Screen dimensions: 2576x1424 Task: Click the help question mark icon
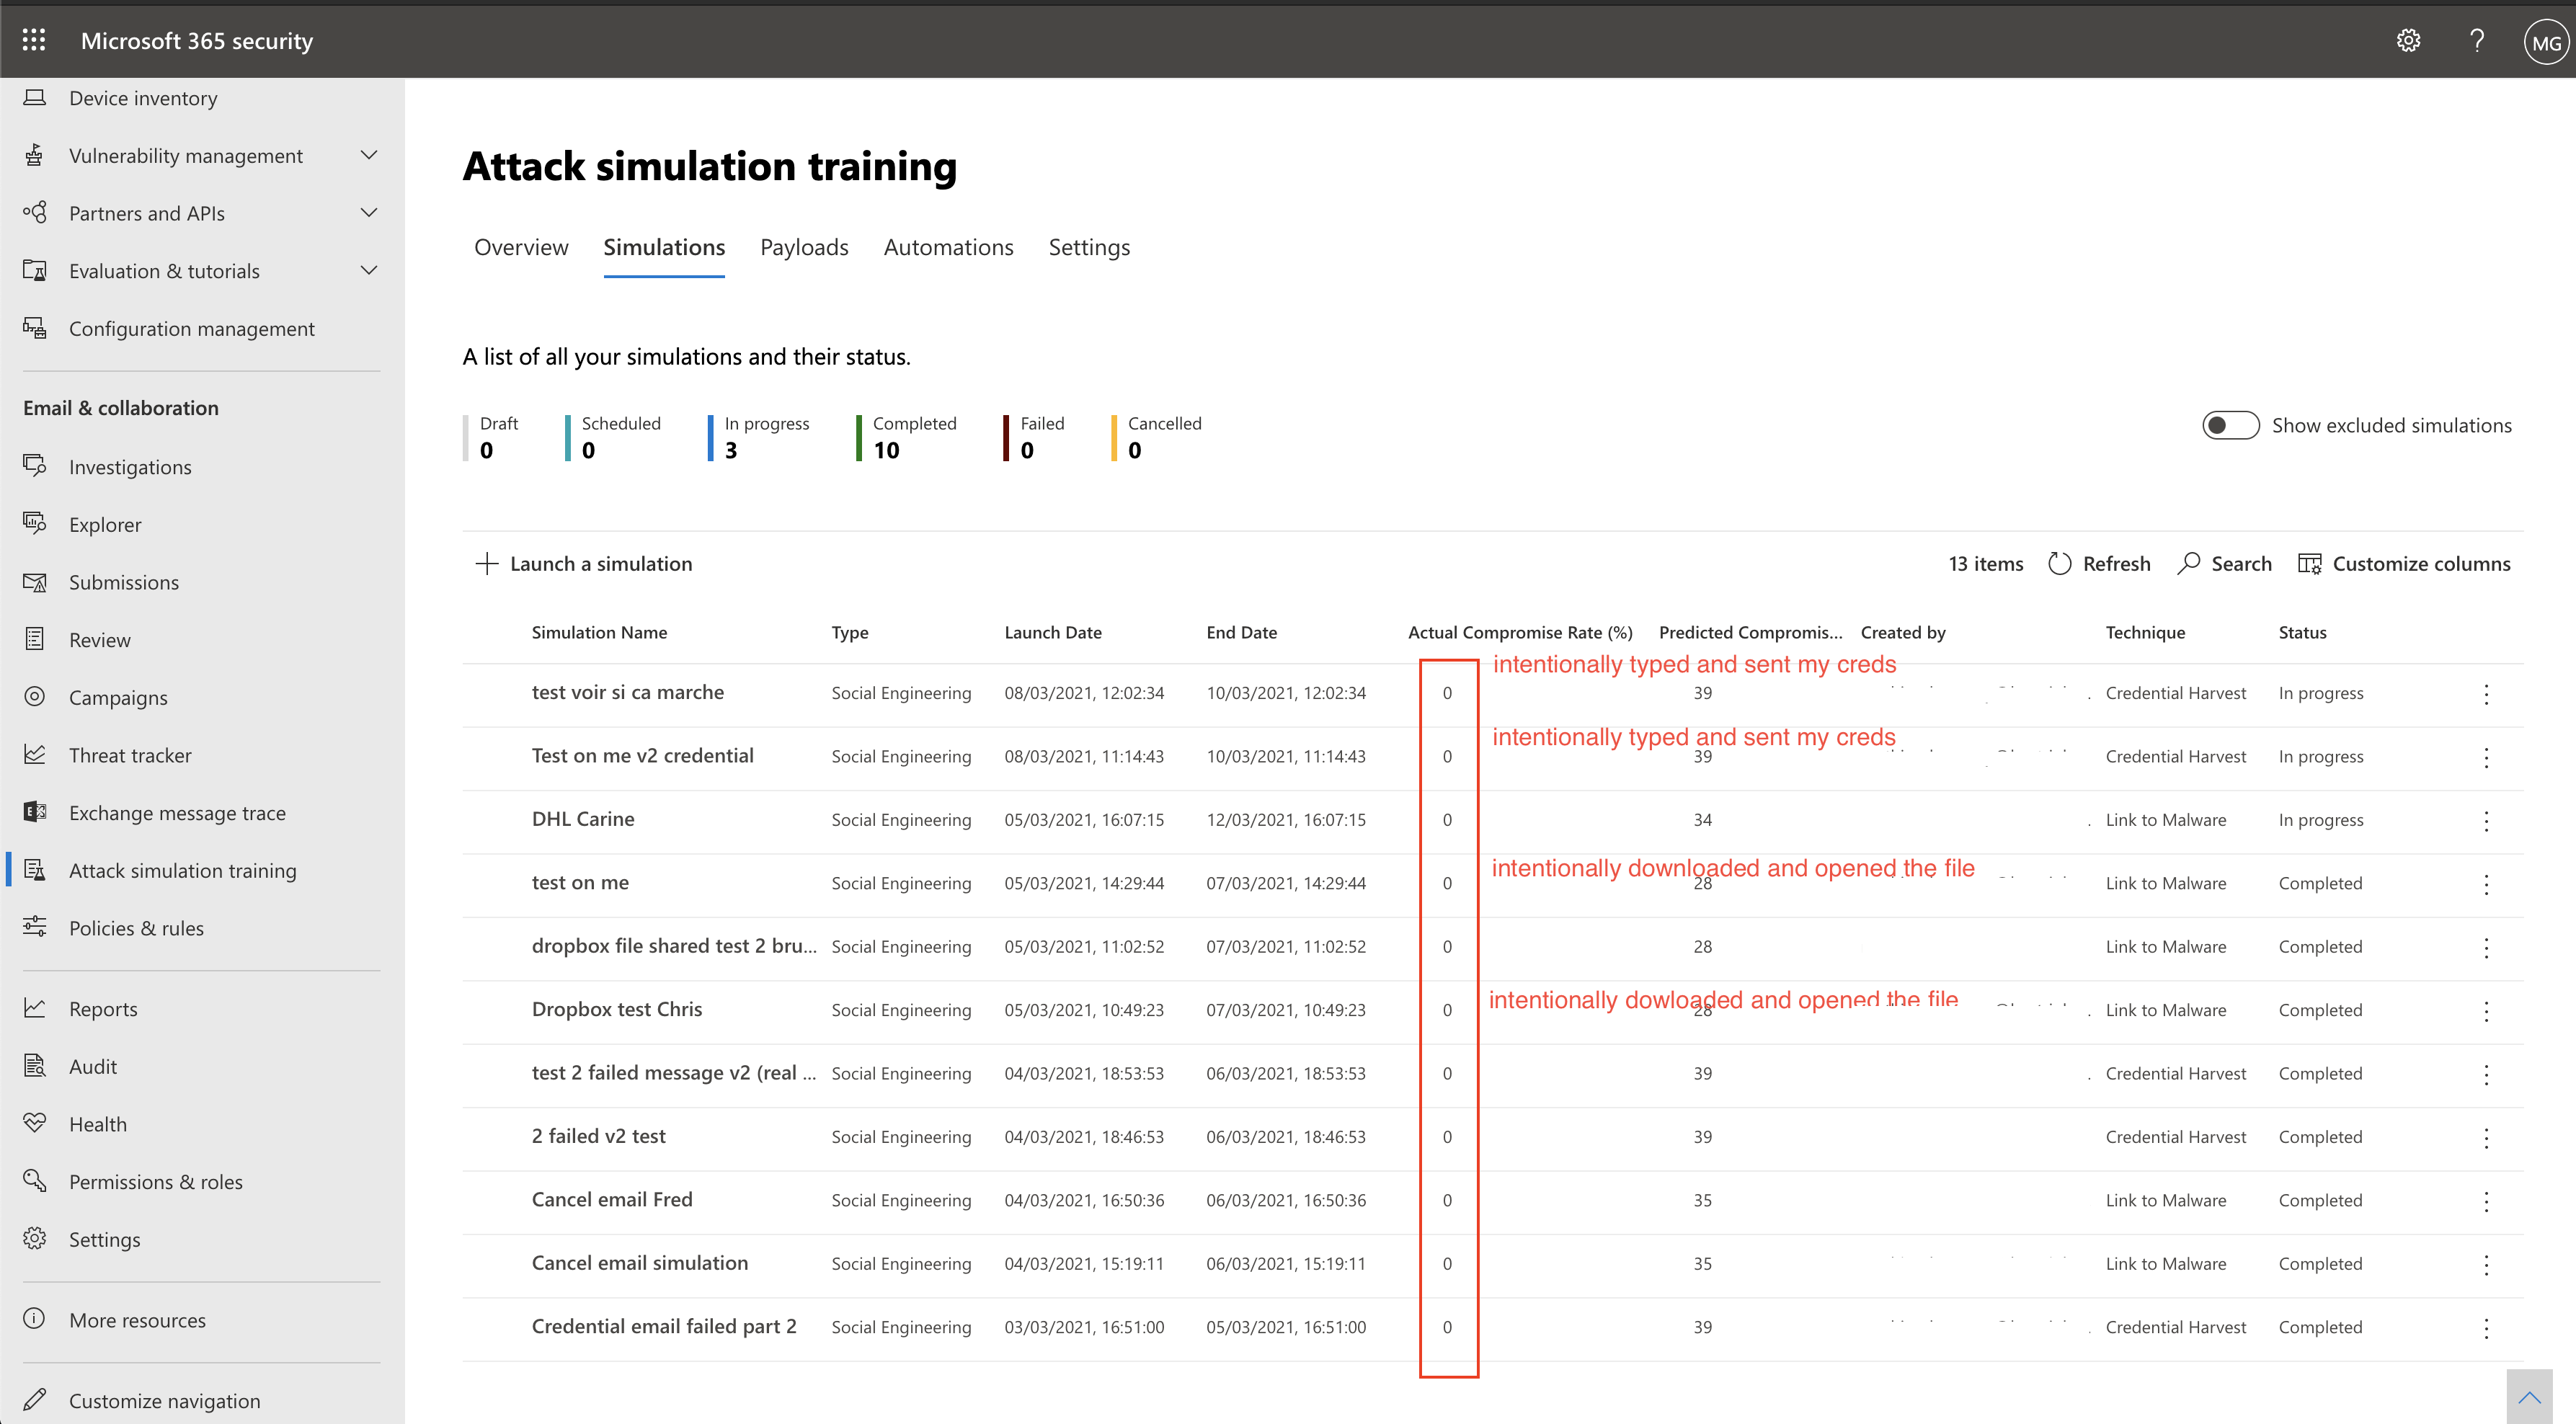coord(2476,40)
